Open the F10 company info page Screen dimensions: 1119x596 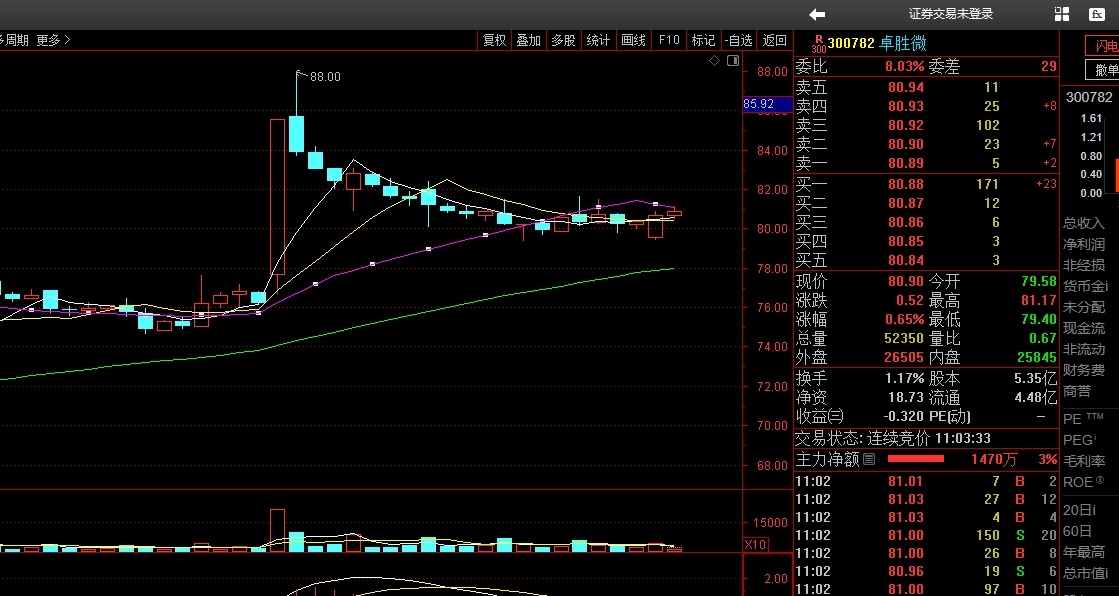[669, 41]
